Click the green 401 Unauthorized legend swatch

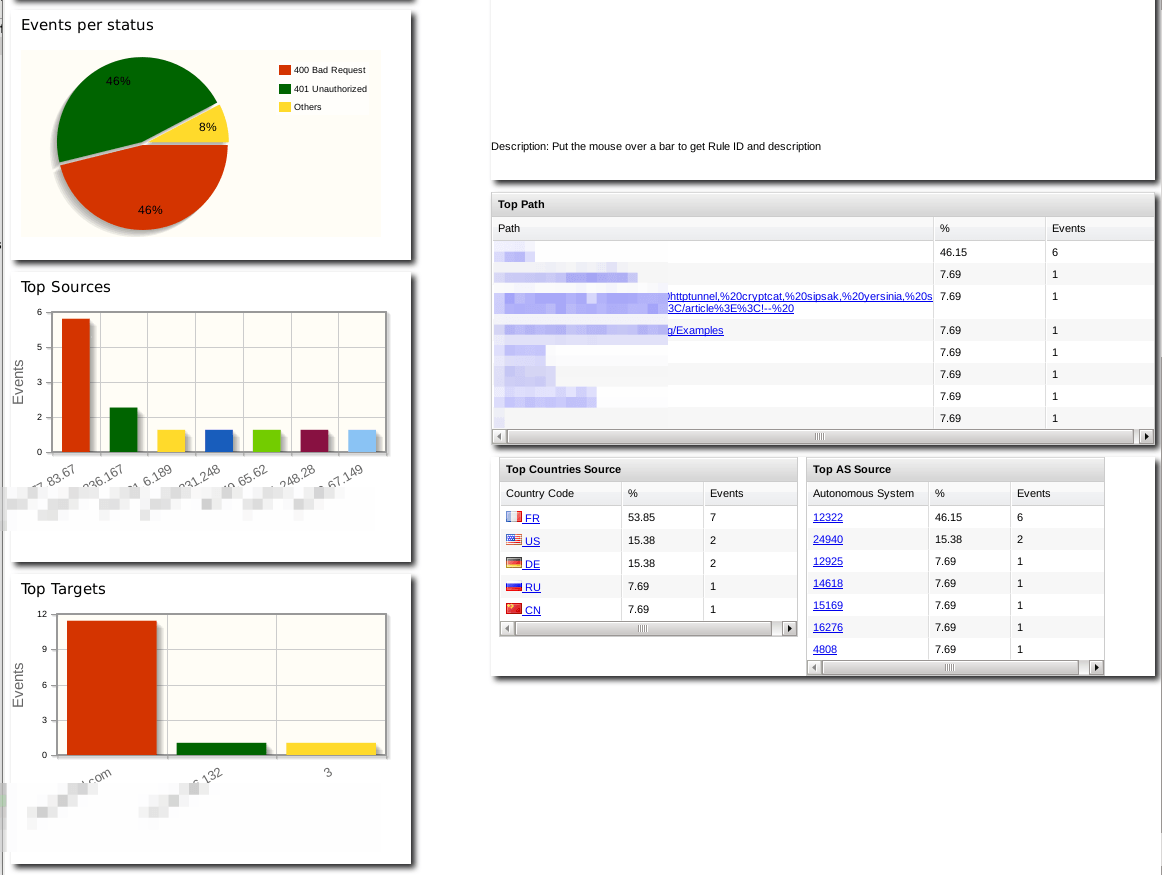tap(285, 89)
